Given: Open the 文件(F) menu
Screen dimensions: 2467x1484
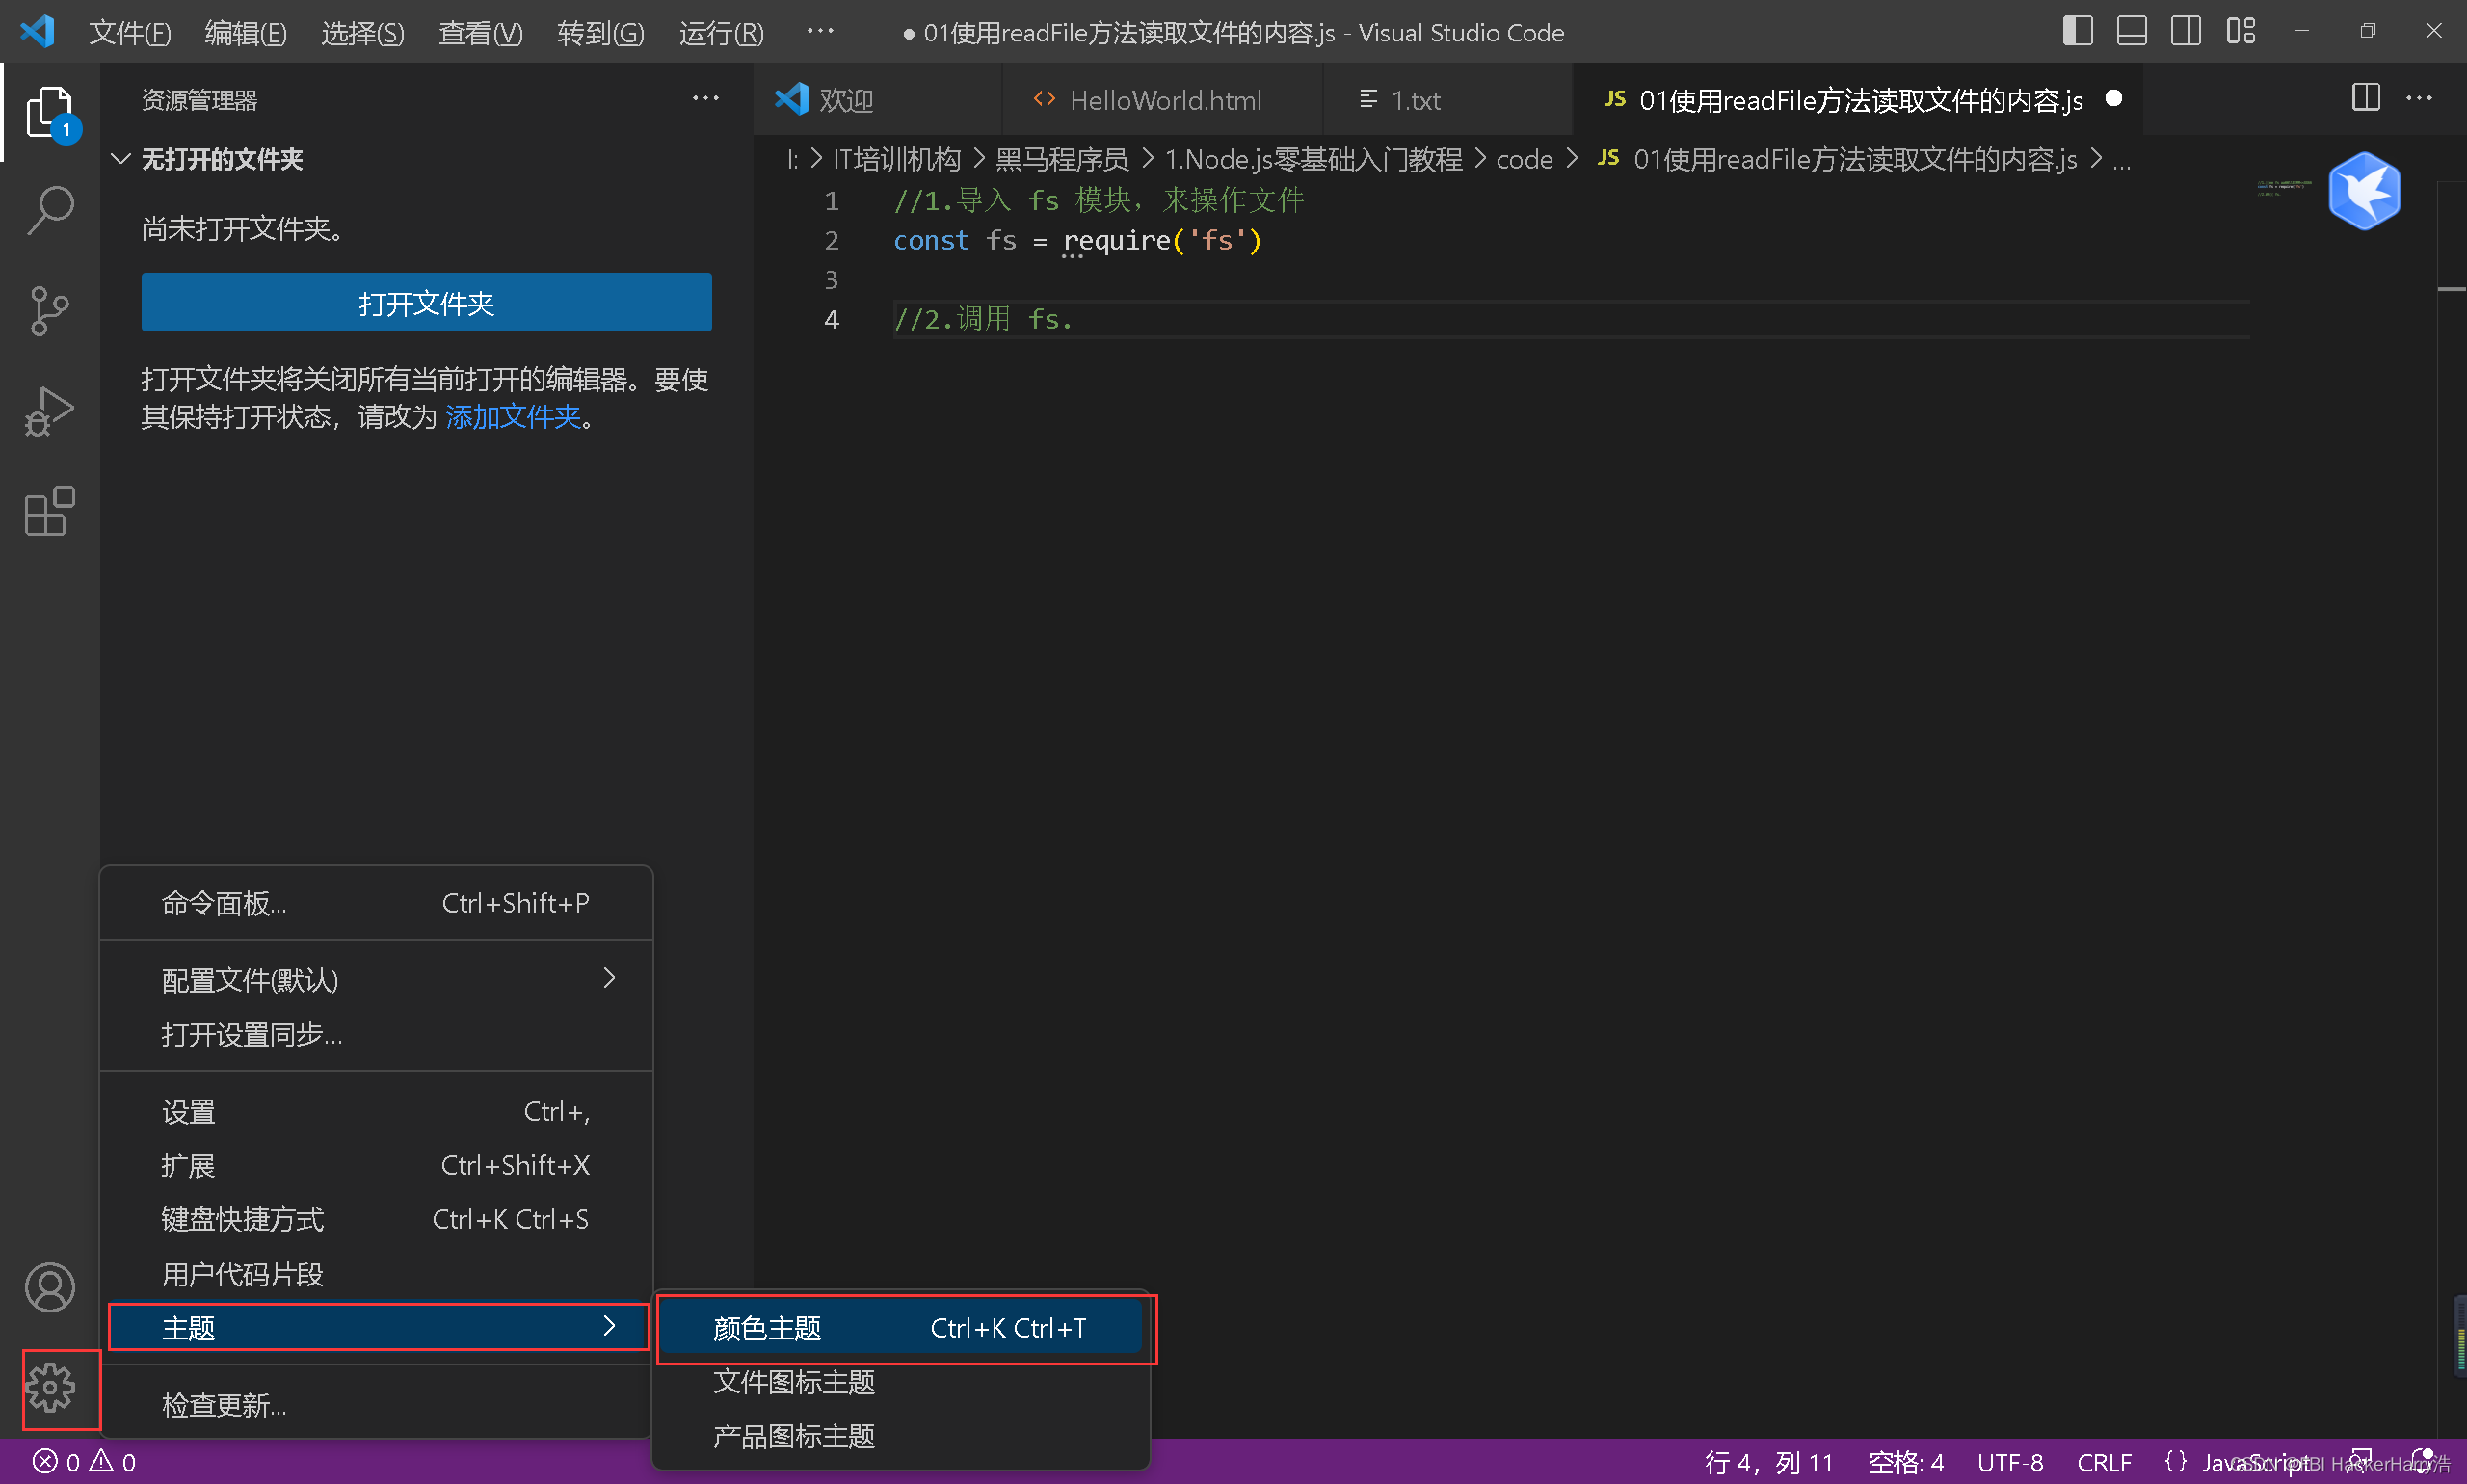Looking at the screenshot, I should tap(130, 33).
